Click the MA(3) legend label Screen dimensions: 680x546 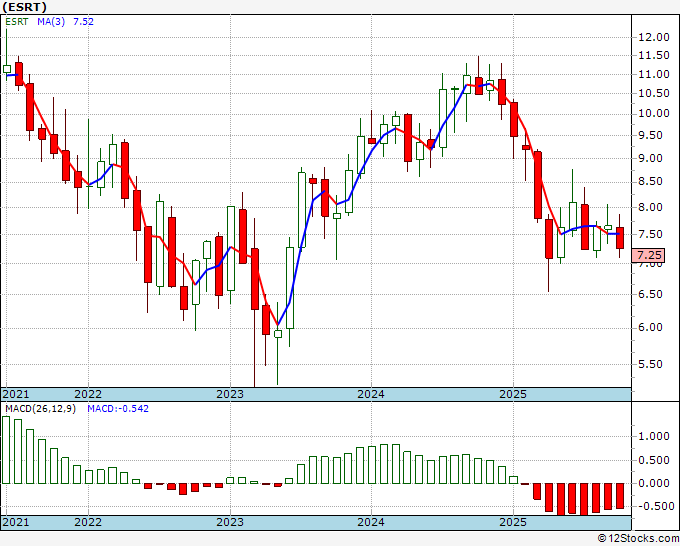pos(51,22)
